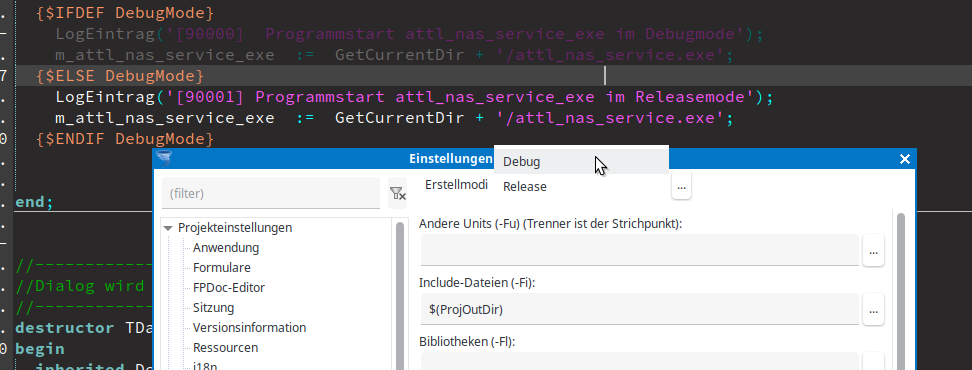Open FPDoc-Editor in the settings tree
This screenshot has width=972, height=370.
click(229, 288)
